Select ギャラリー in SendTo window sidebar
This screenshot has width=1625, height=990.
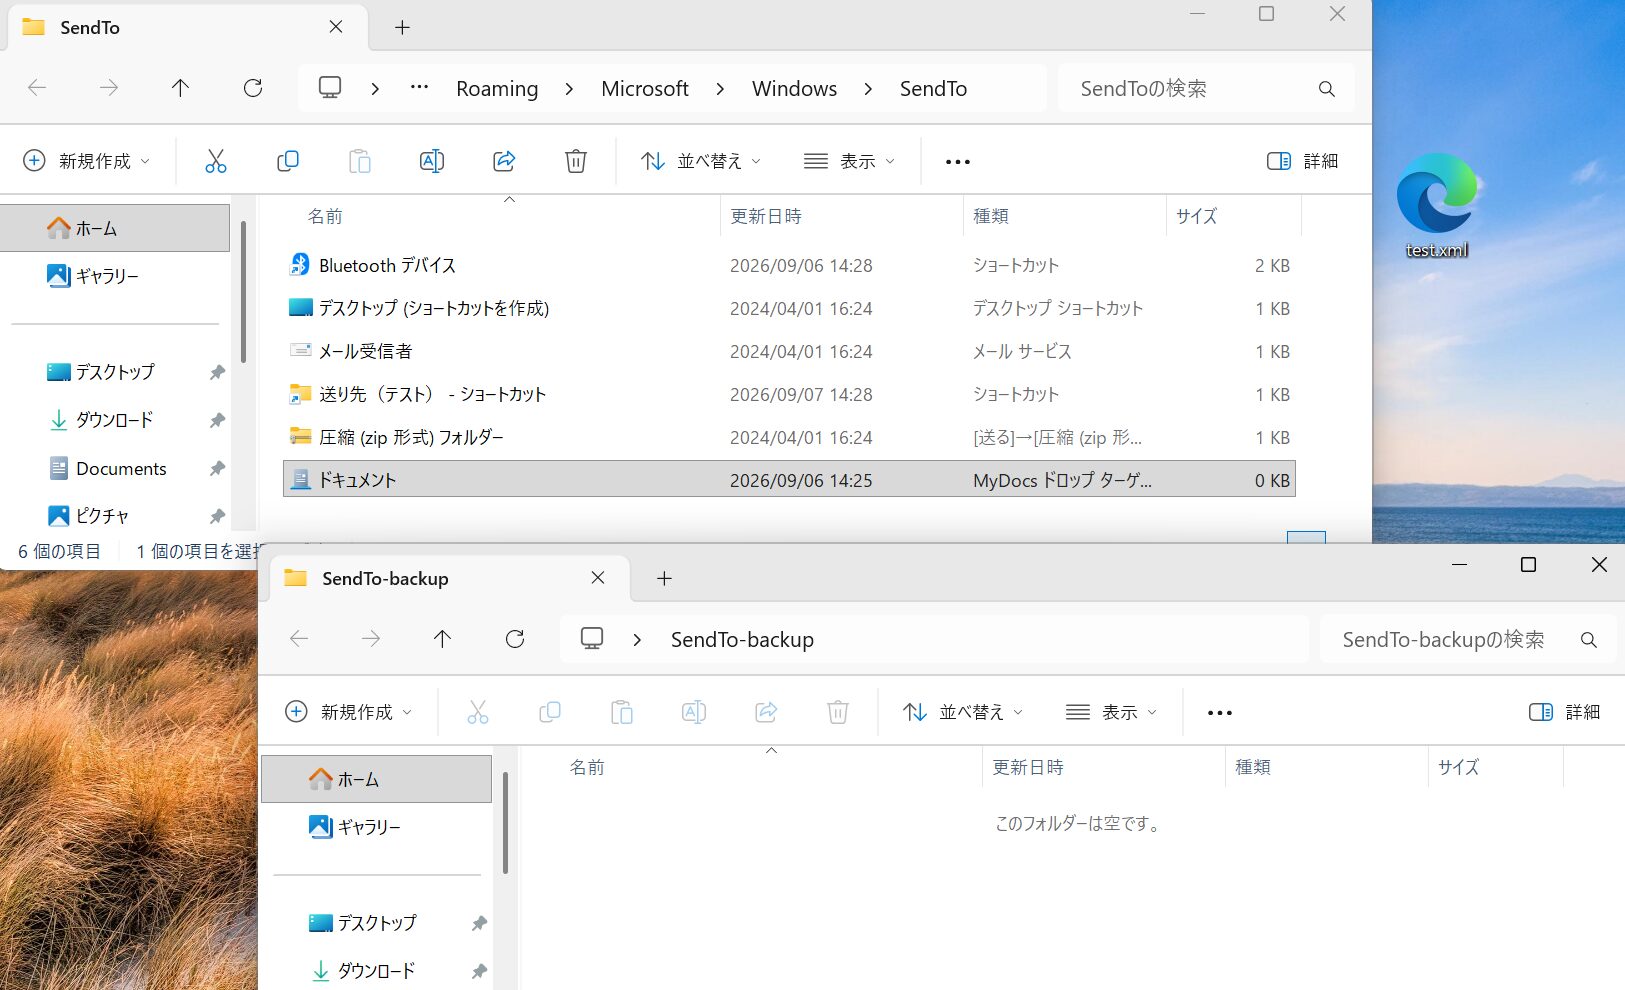[x=107, y=276]
